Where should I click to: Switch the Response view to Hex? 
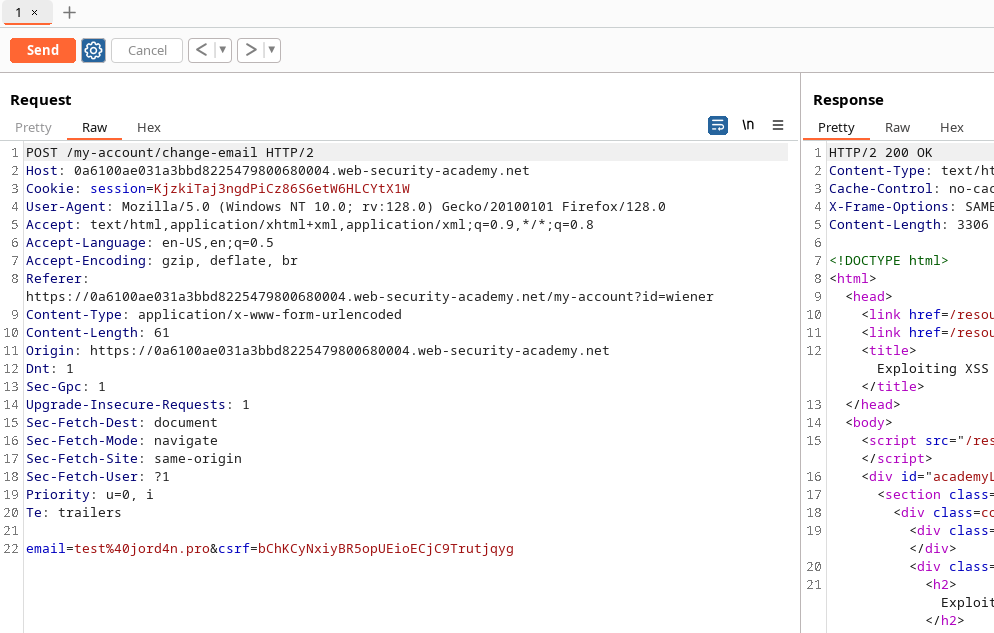tap(952, 127)
